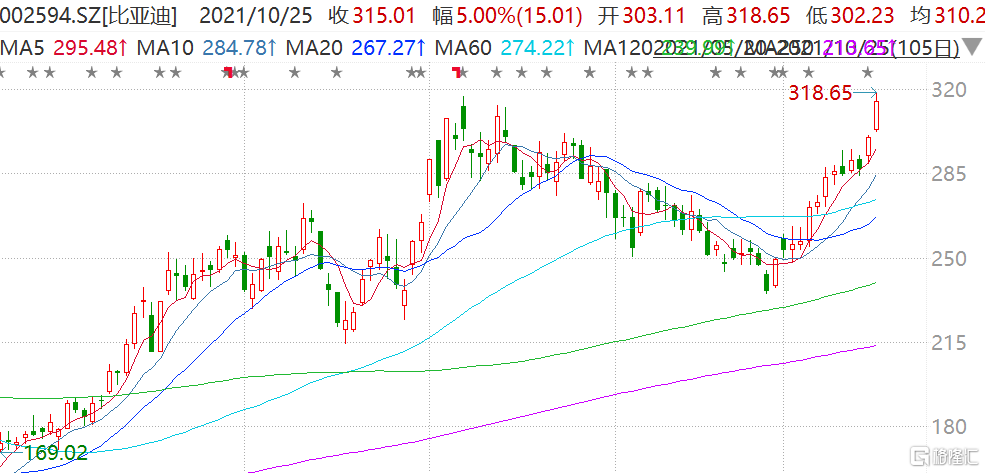Screen dimensions: 985x473
Task: Click the stock code 002594.SZ[比亚迪]
Action: click(x=89, y=16)
